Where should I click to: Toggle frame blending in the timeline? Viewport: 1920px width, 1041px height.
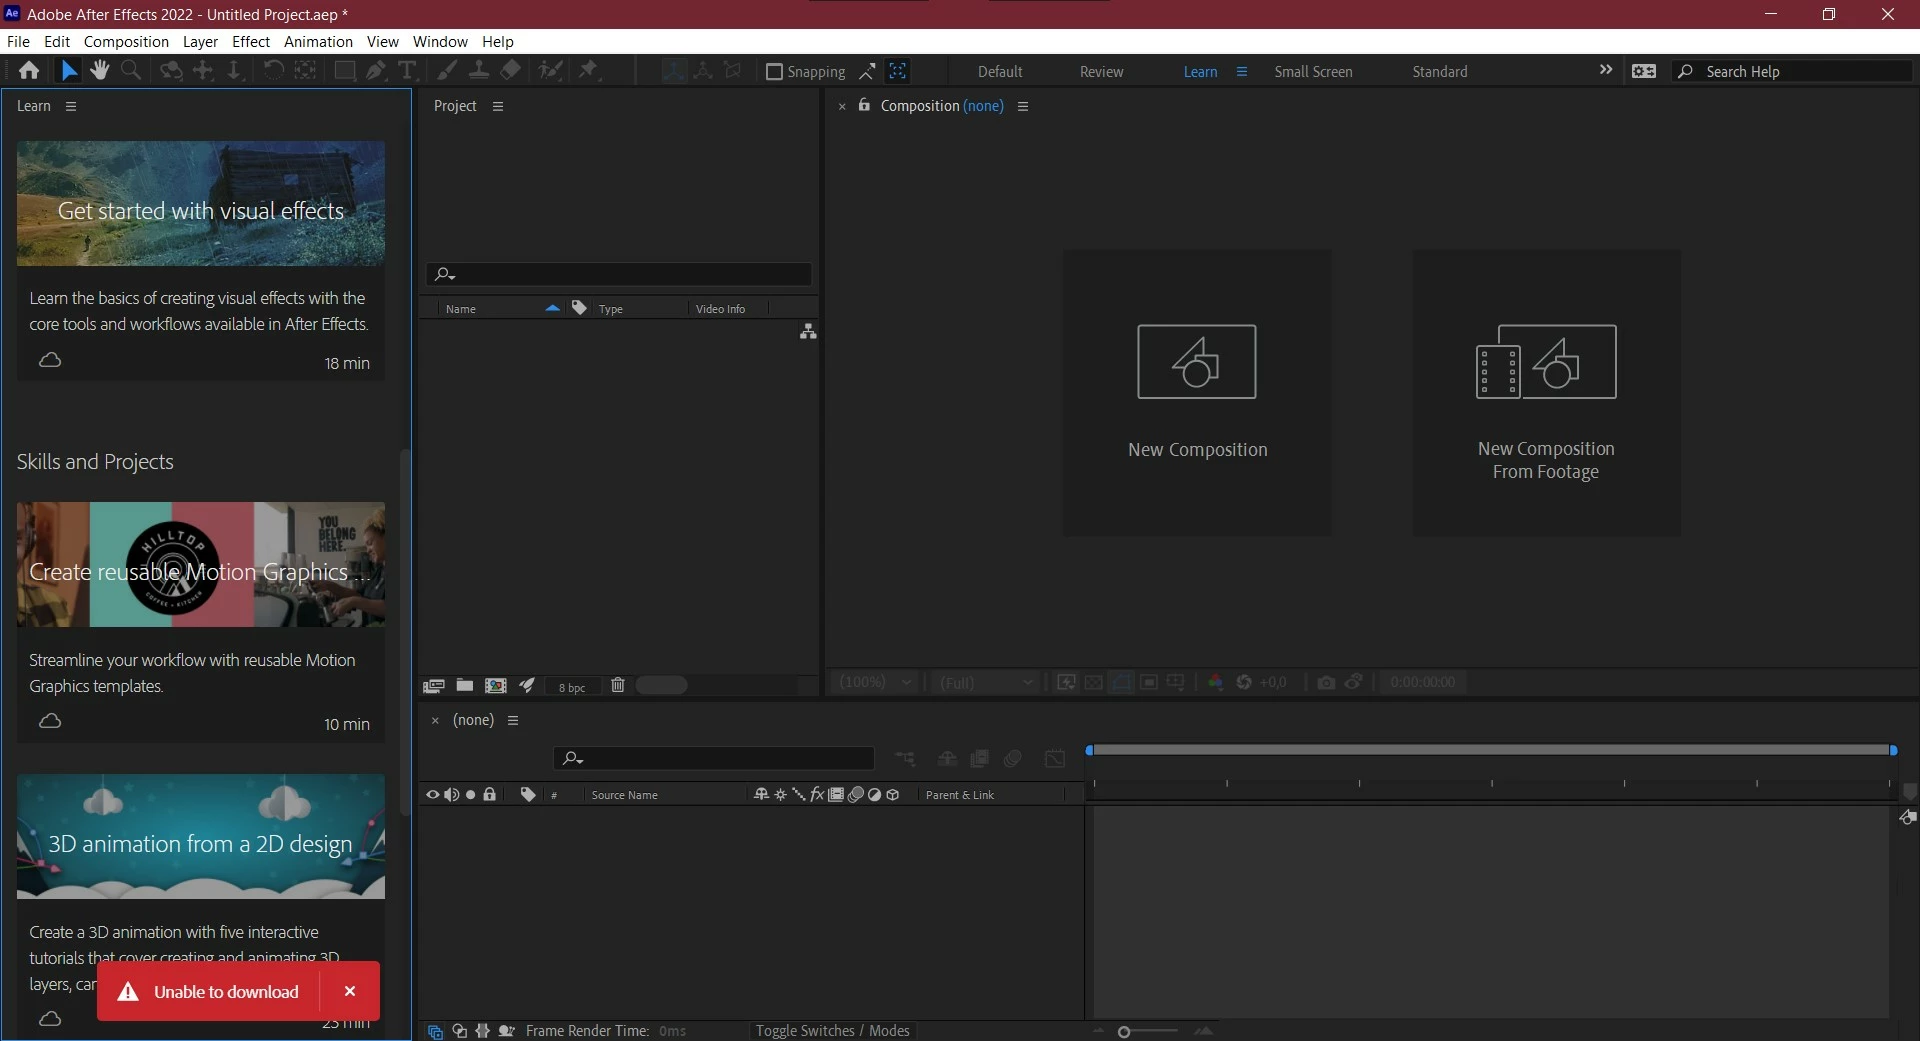pyautogui.click(x=980, y=759)
